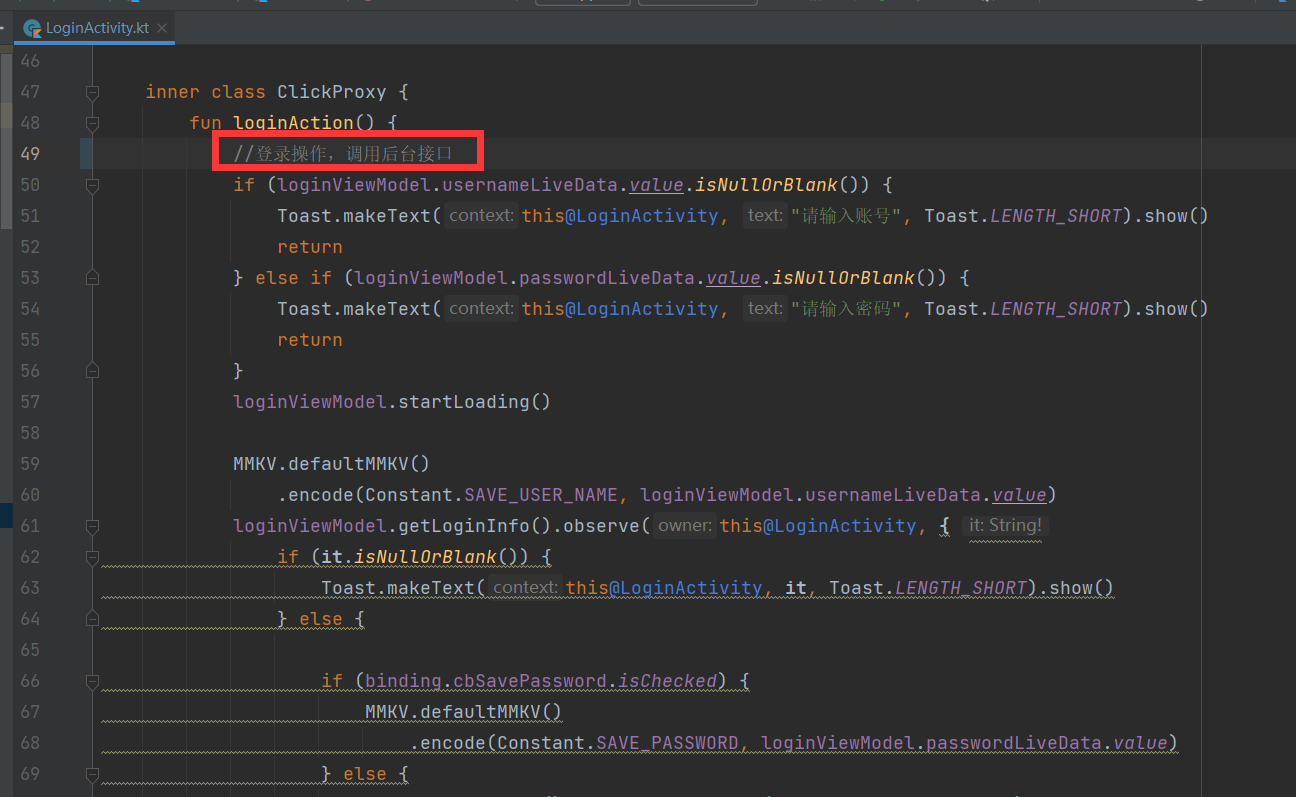Image resolution: width=1296 pixels, height=797 pixels.
Task: Click the 'owner:' parameter hint on line 61
Action: (x=685, y=525)
